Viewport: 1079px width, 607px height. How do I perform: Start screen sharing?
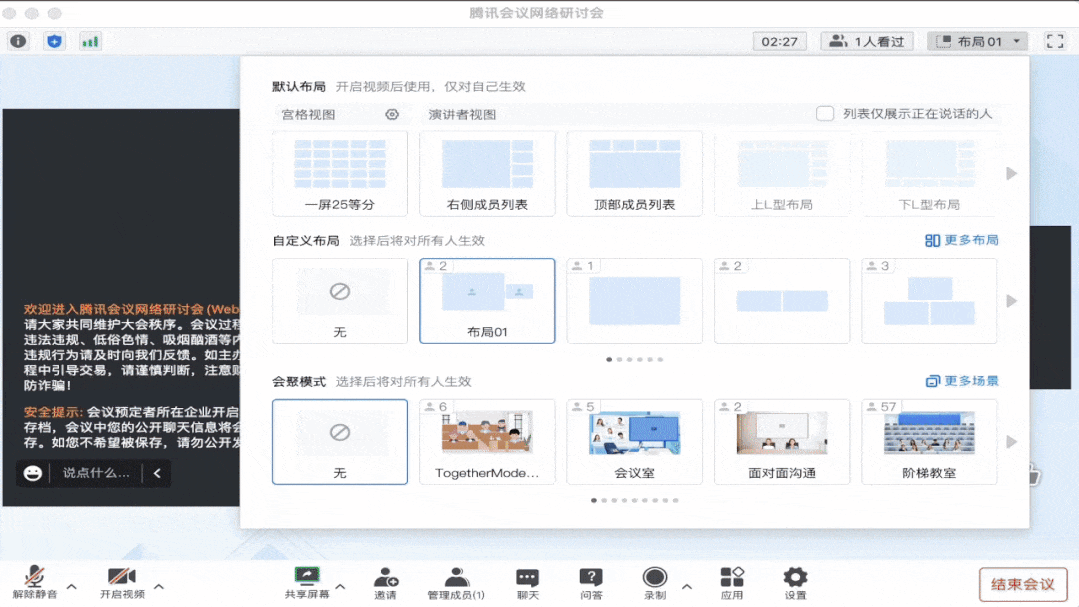tap(307, 583)
